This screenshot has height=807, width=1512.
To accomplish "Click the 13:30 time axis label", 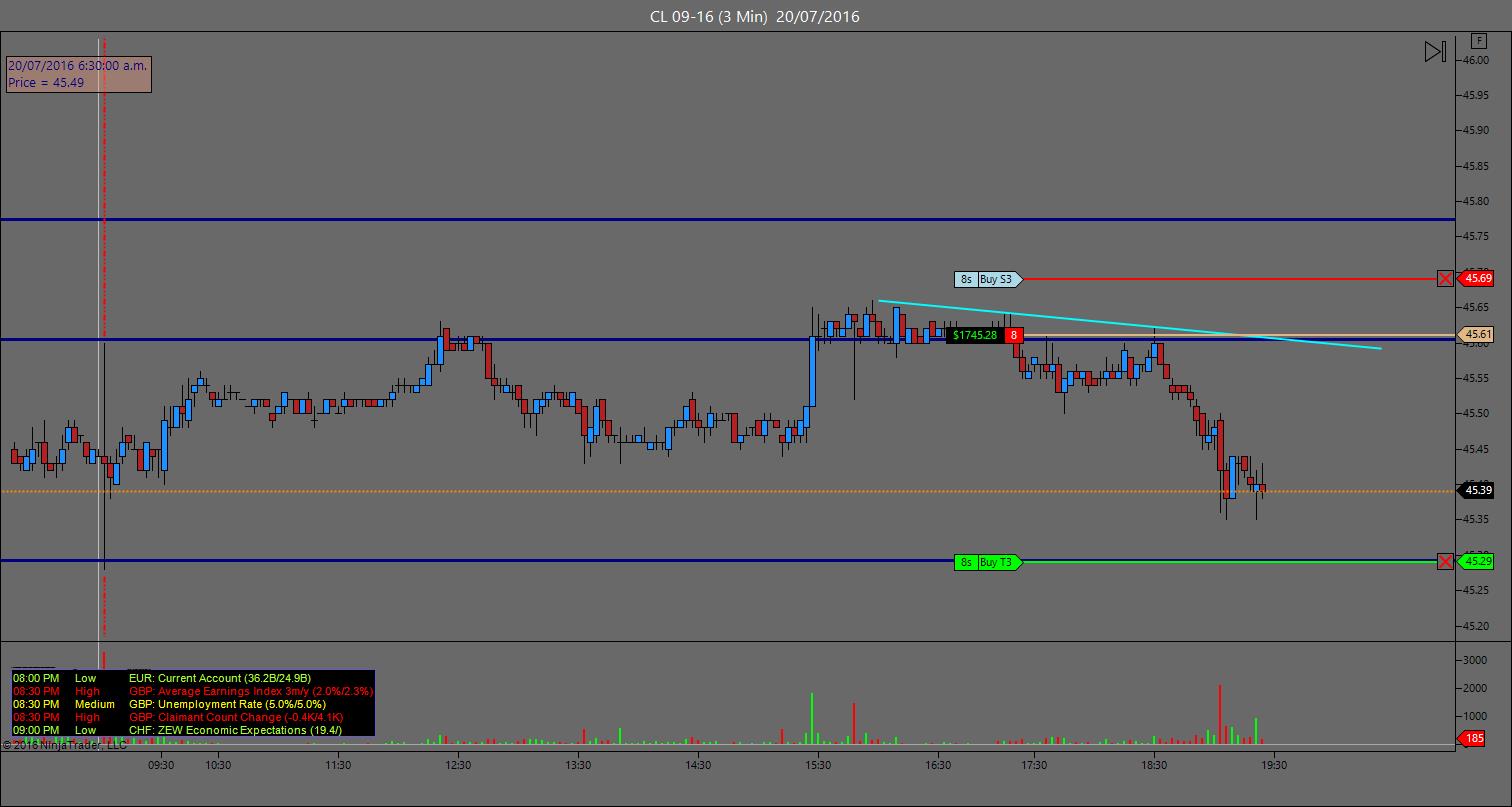I will pos(578,765).
